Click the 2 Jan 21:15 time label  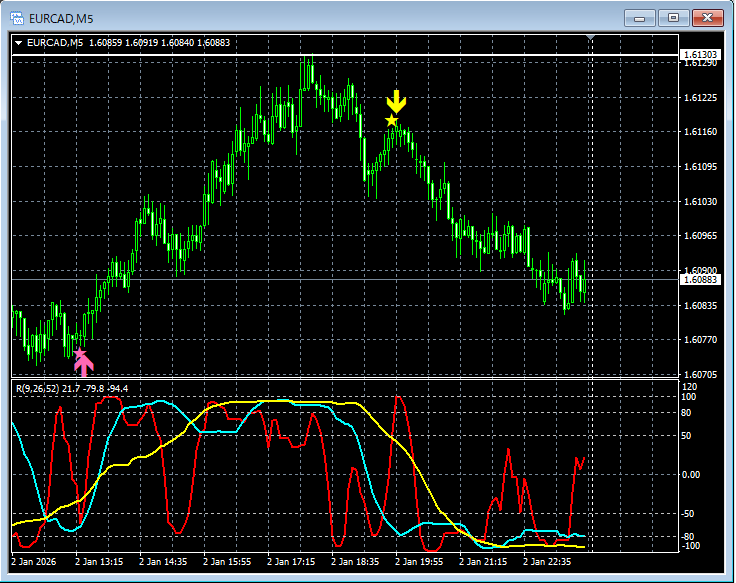tap(483, 562)
